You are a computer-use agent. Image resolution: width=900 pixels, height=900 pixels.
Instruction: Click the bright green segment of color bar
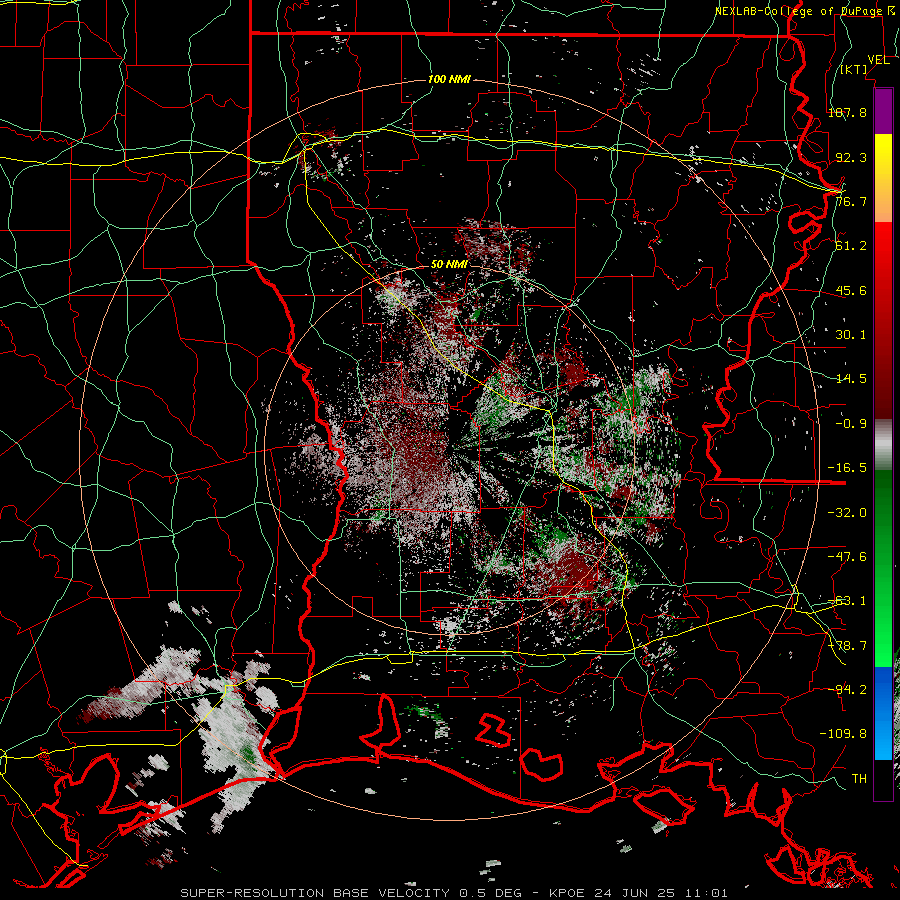883,567
